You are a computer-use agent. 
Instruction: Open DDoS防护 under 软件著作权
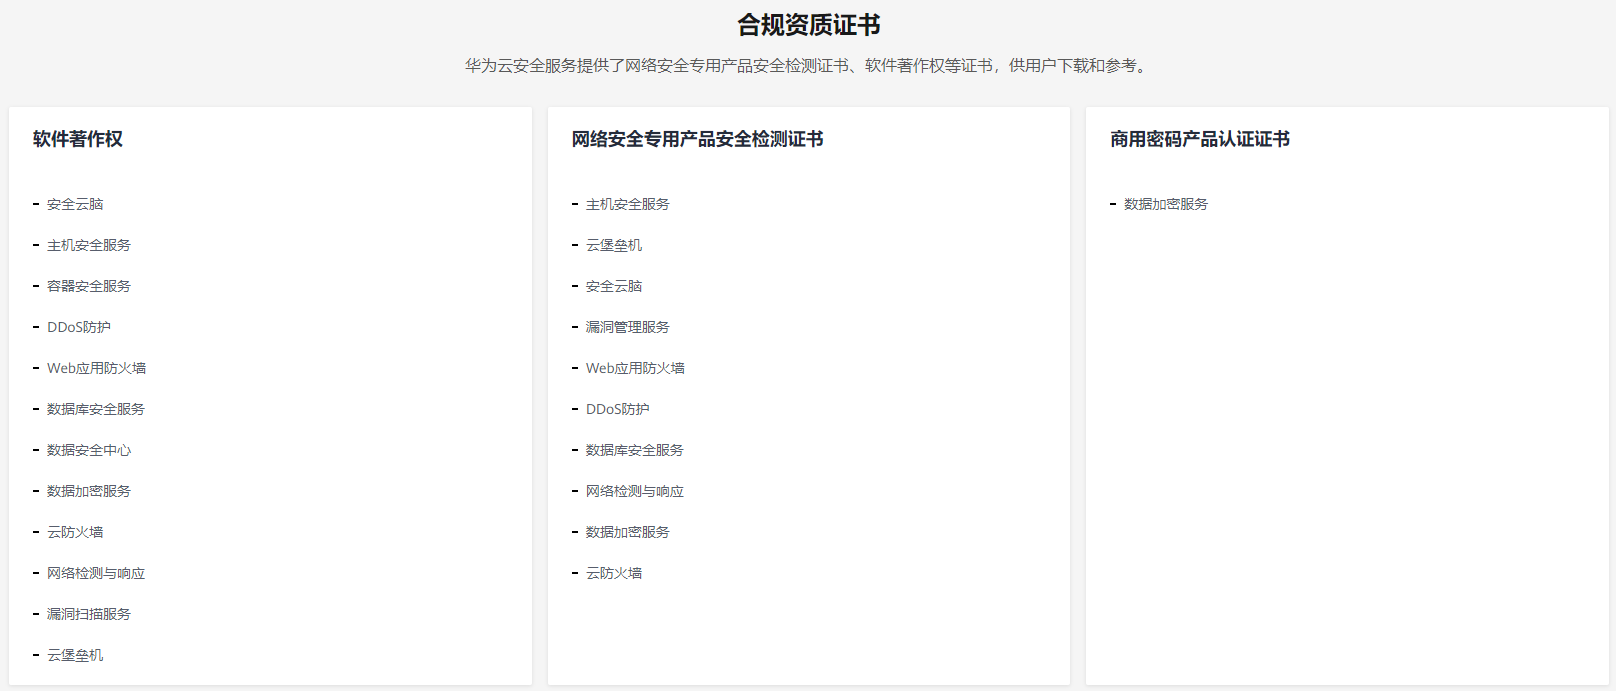point(79,327)
